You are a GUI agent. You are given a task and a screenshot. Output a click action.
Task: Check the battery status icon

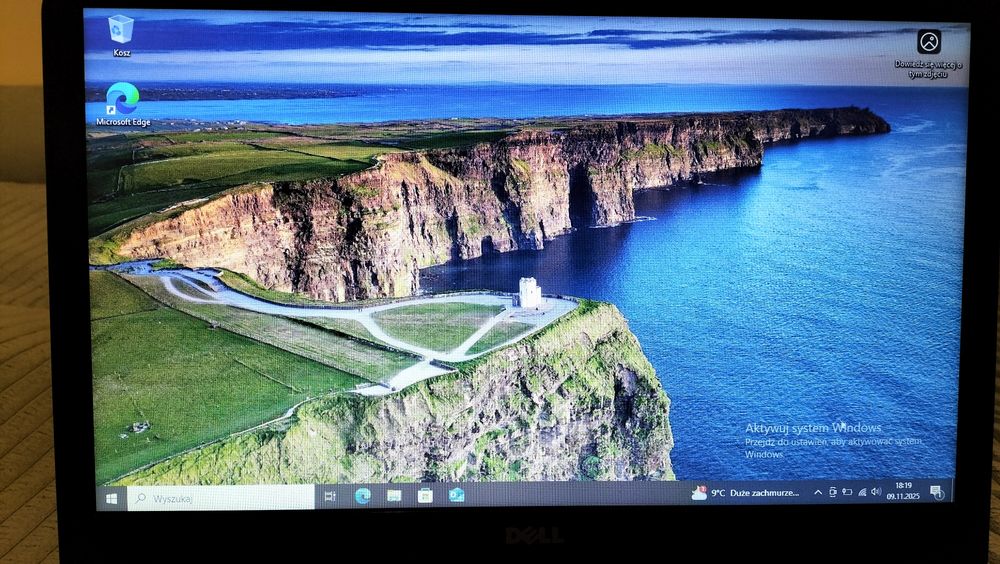[x=848, y=492]
